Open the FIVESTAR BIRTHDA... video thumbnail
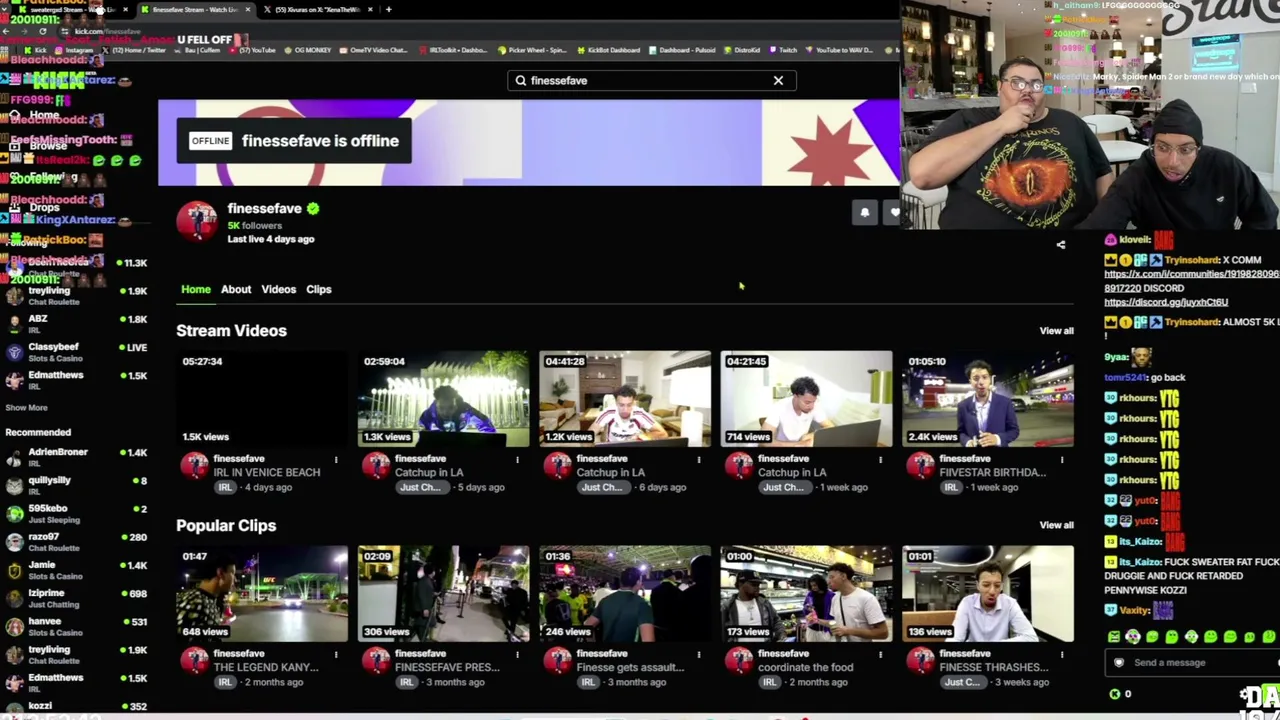This screenshot has width=1280, height=720. point(988,398)
